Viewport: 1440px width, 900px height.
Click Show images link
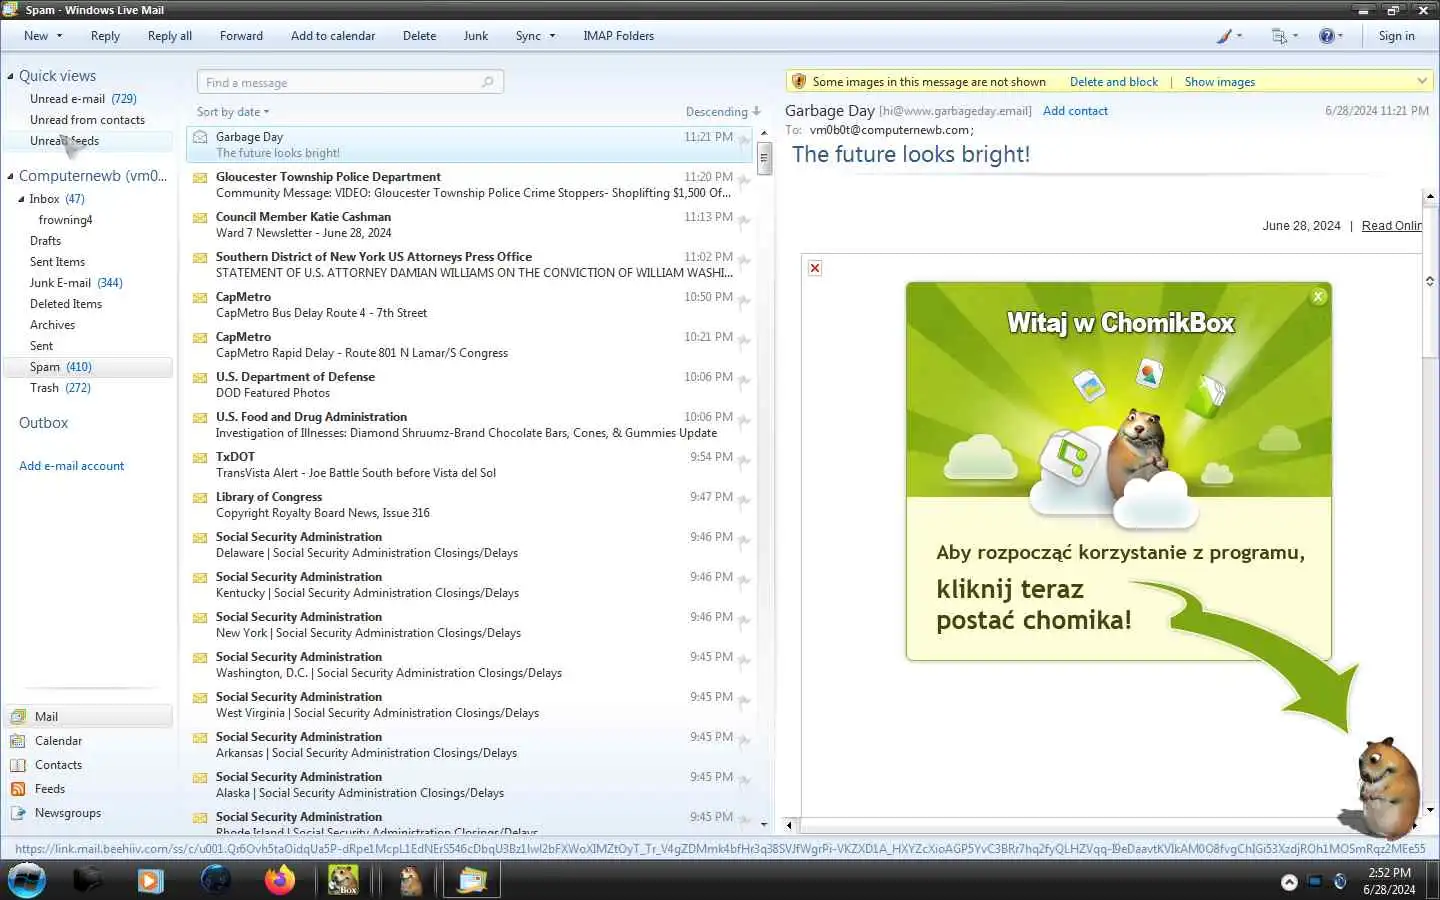tap(1220, 82)
